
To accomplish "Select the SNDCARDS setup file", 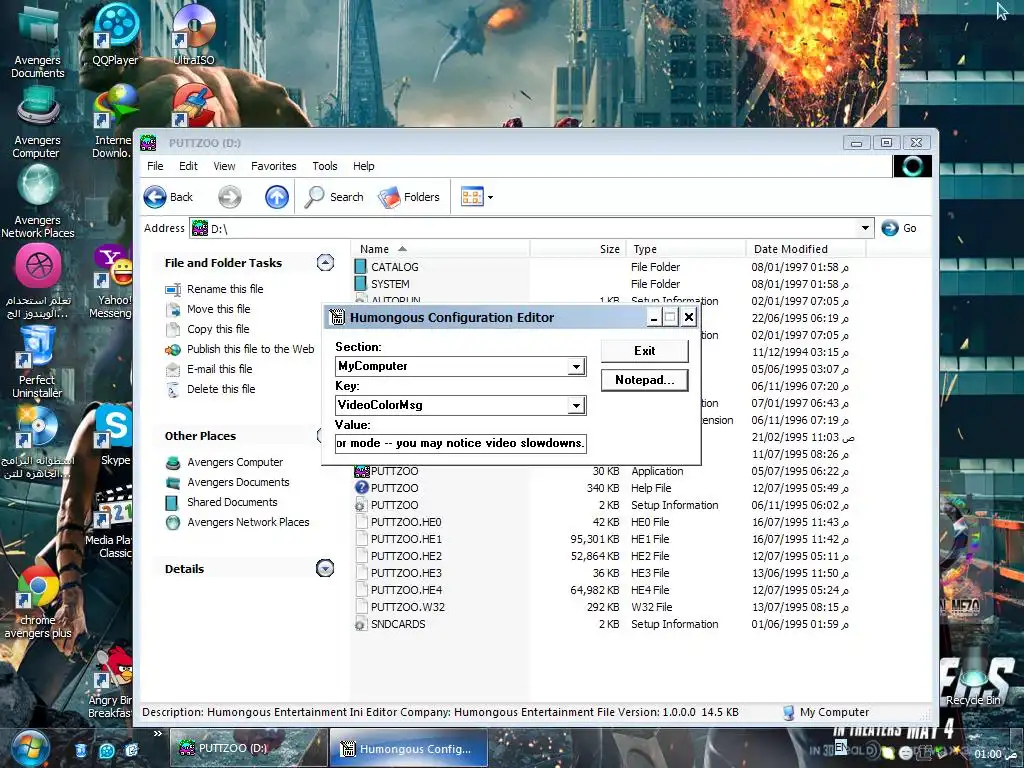I will click(x=398, y=624).
